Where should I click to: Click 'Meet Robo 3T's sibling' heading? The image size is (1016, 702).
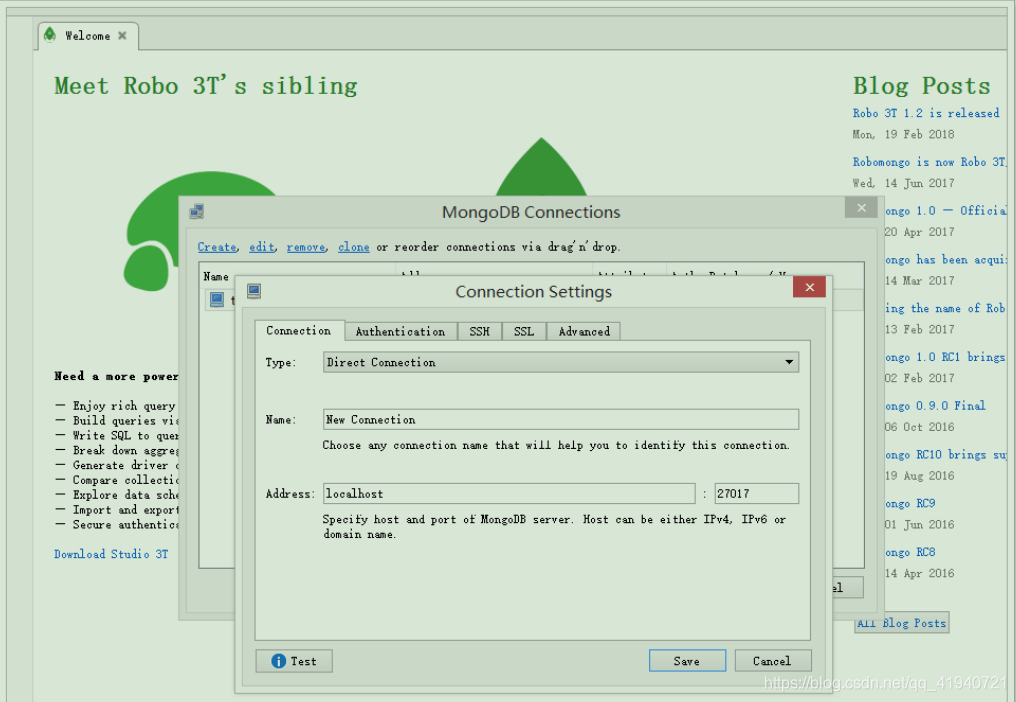206,86
